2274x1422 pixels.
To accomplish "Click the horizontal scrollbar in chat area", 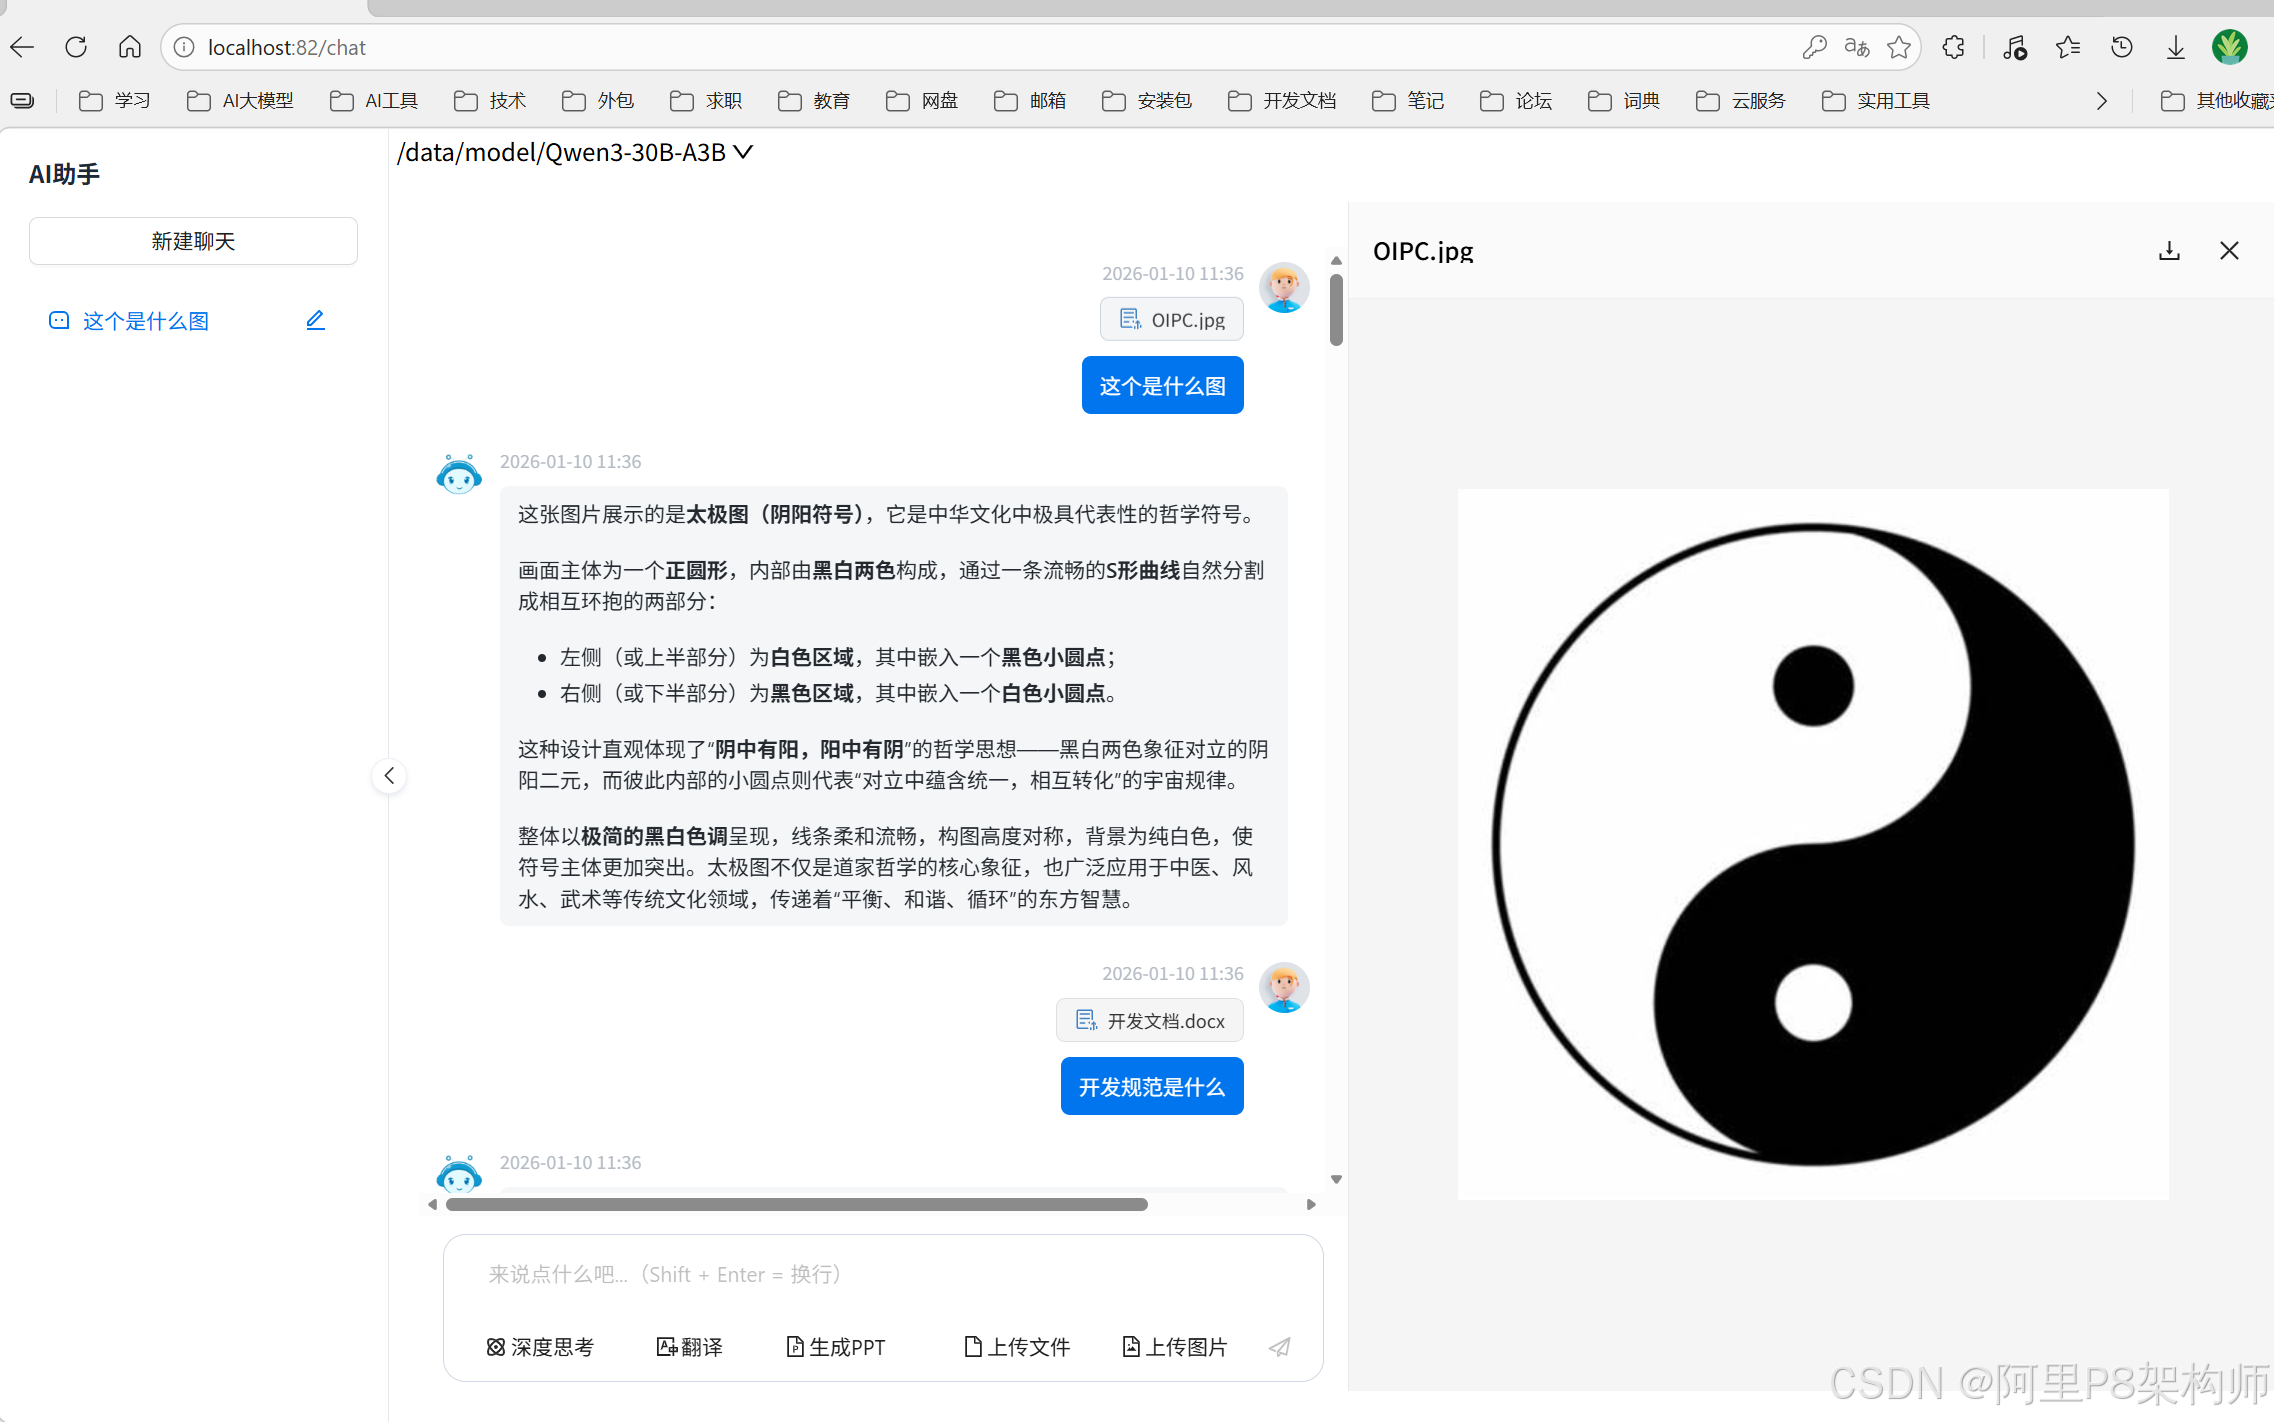I will point(796,1204).
